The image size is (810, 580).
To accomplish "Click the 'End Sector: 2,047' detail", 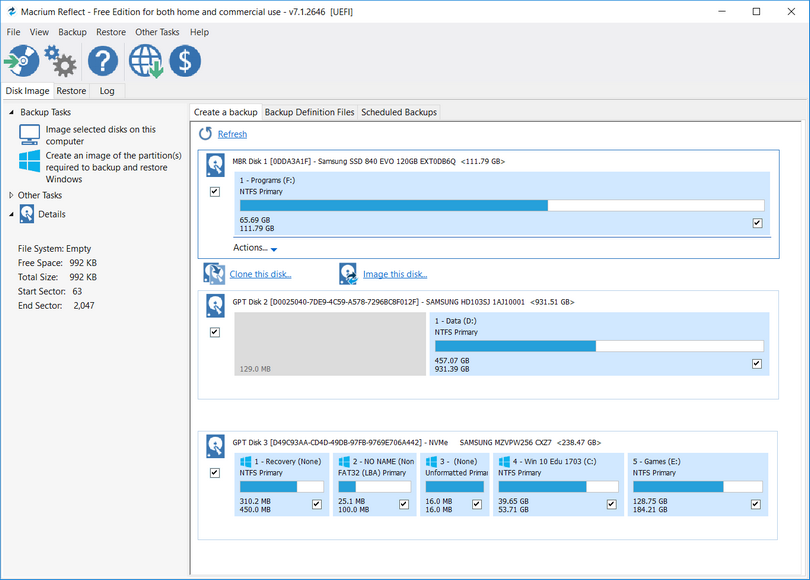I will [56, 306].
